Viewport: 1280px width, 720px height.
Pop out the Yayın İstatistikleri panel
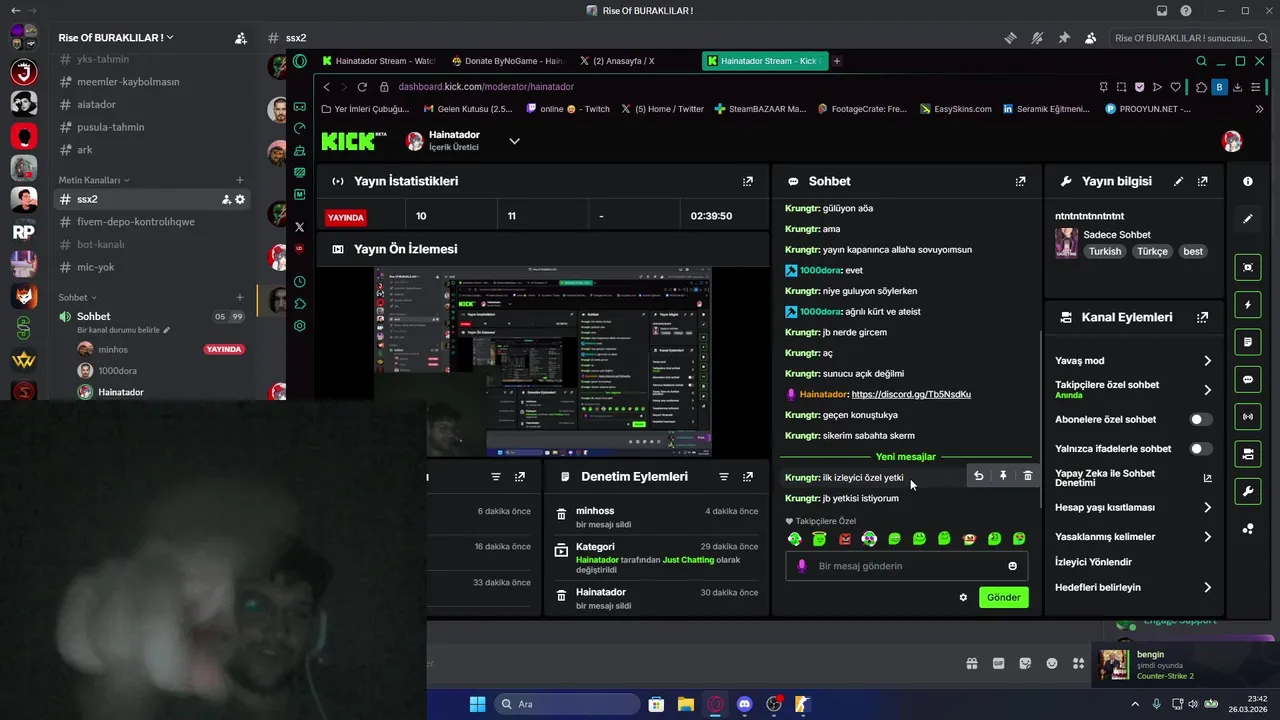click(x=747, y=182)
